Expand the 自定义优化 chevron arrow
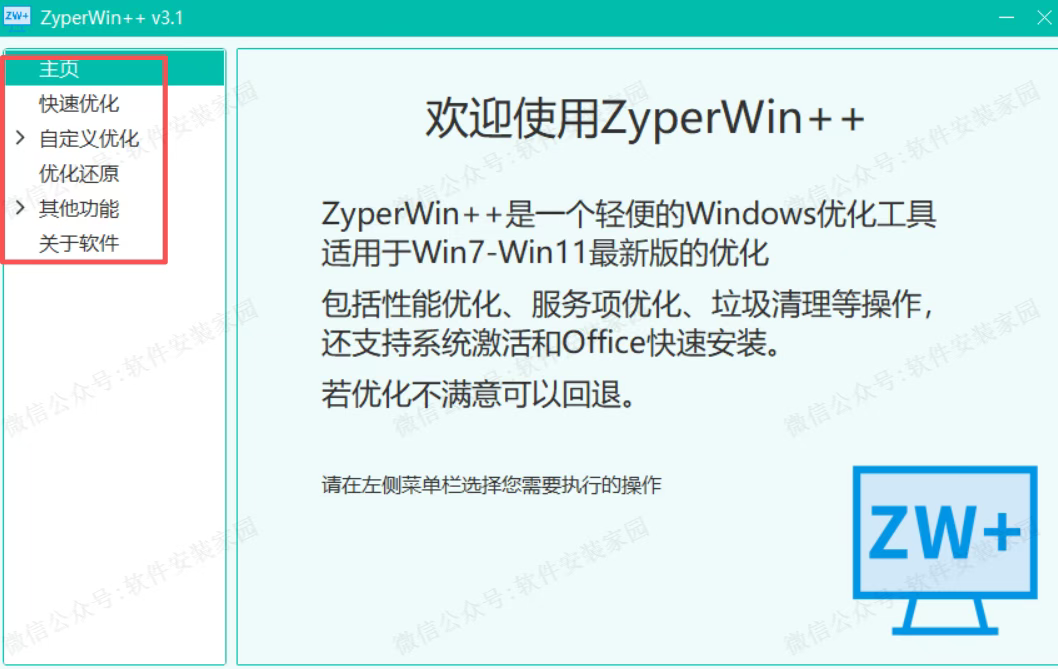1058x669 pixels. 20,138
